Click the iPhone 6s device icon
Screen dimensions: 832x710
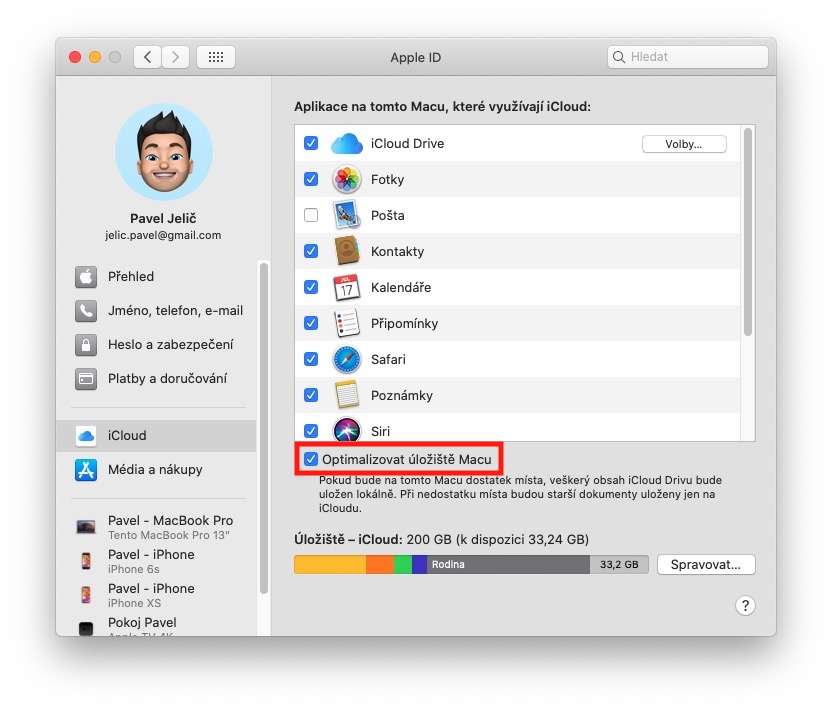click(x=86, y=560)
